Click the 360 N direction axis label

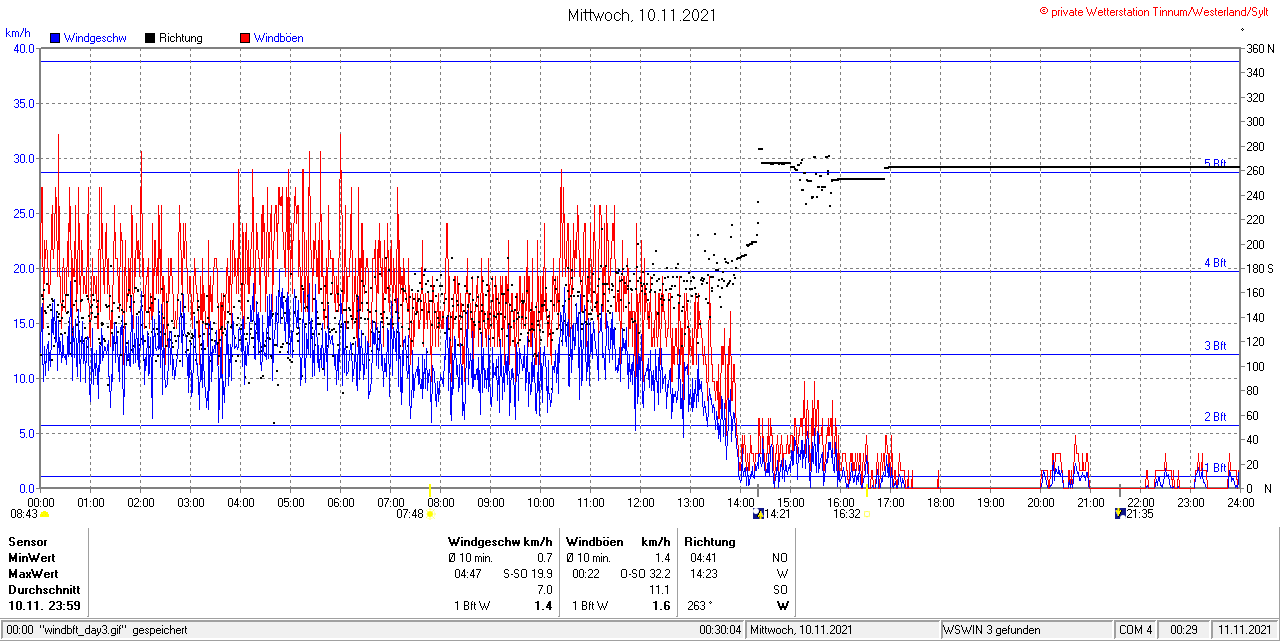1259,49
